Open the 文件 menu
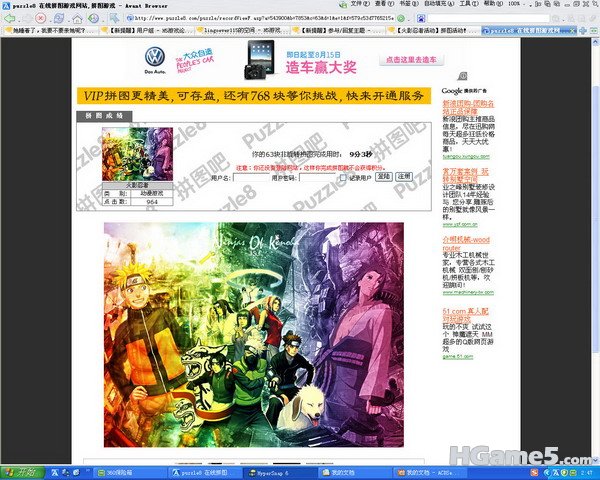Viewport: 600px width, 480px height. coord(360,3)
